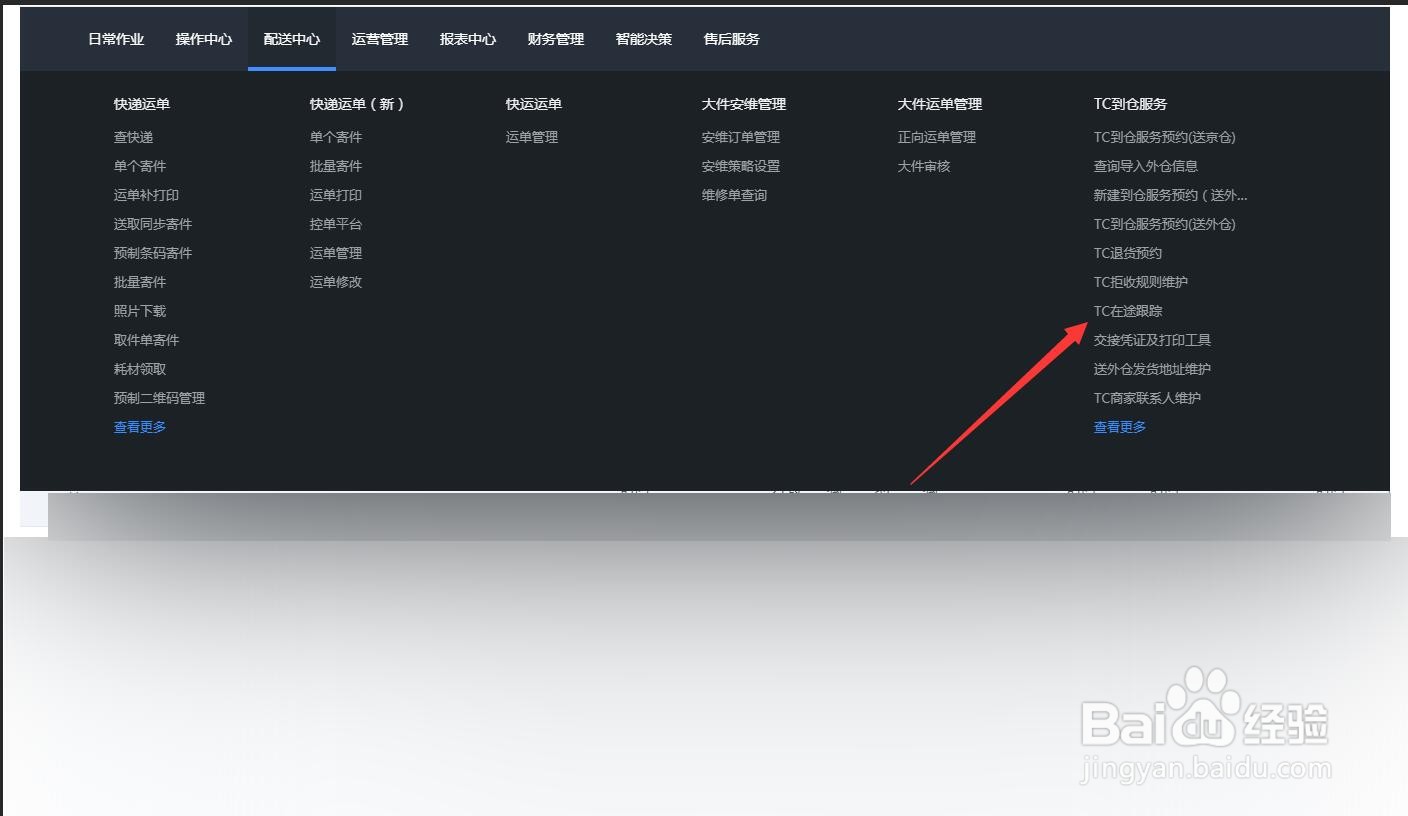The height and width of the screenshot is (816, 1408).
Task: Open 运单管理 under 快递运单（新）
Action: (336, 253)
